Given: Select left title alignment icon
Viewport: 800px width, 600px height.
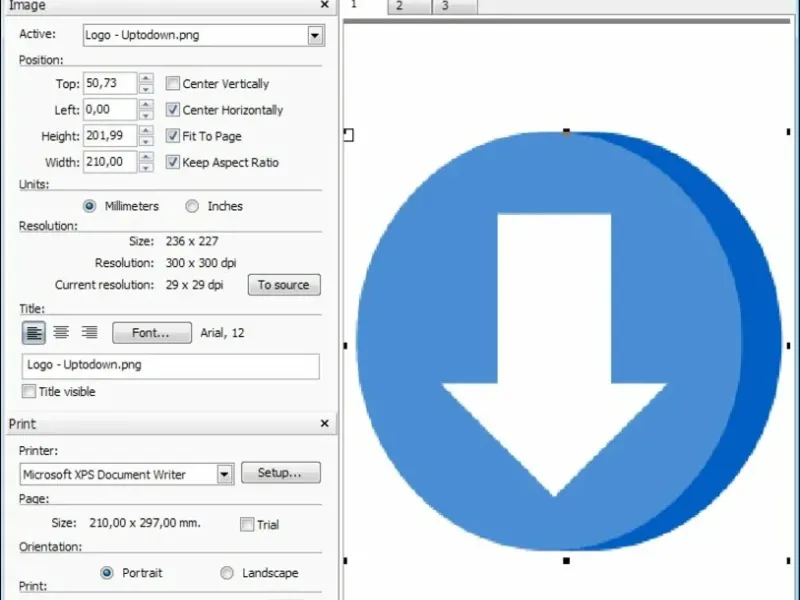Looking at the screenshot, I should click(34, 333).
